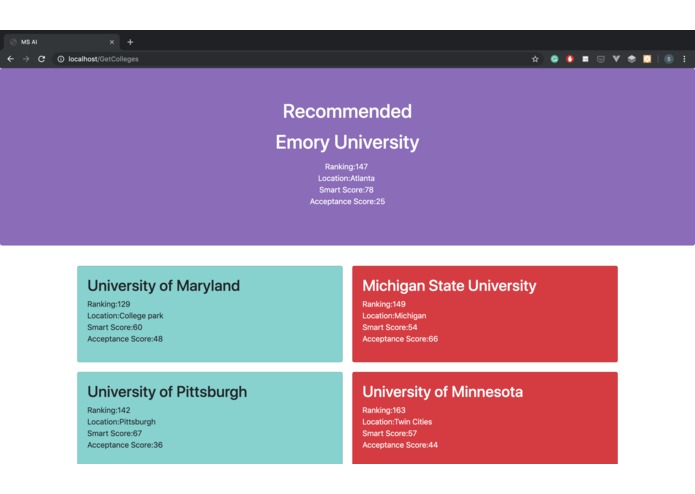Close the MS AI tab
Screen dimensions: 695x494
click(x=112, y=42)
